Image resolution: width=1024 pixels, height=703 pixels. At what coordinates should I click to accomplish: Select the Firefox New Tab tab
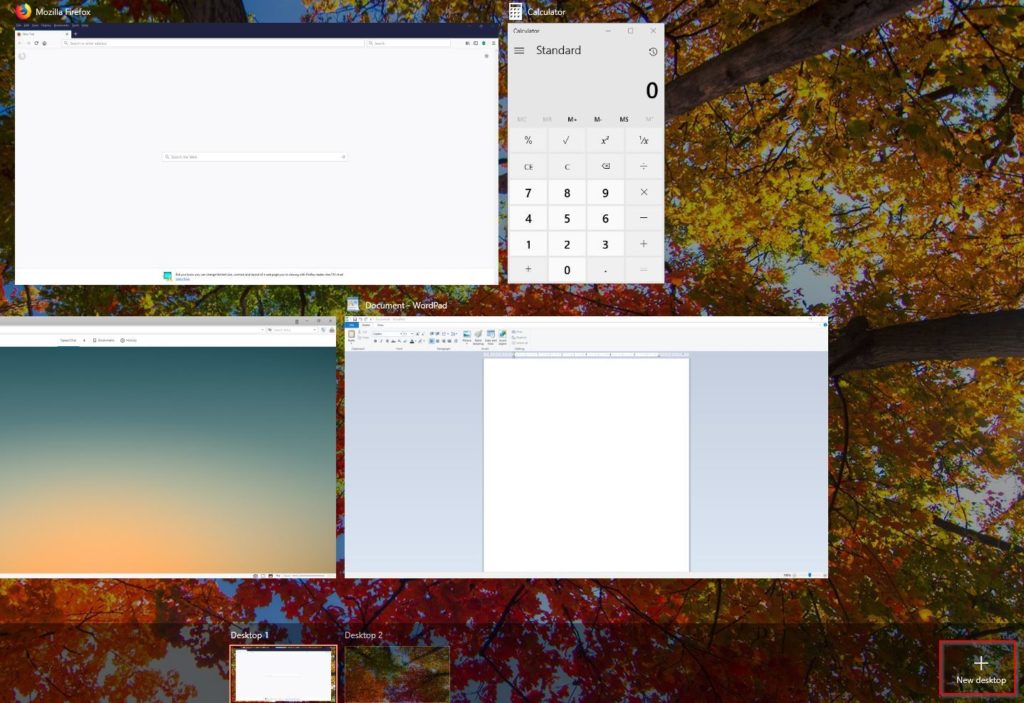coord(43,34)
